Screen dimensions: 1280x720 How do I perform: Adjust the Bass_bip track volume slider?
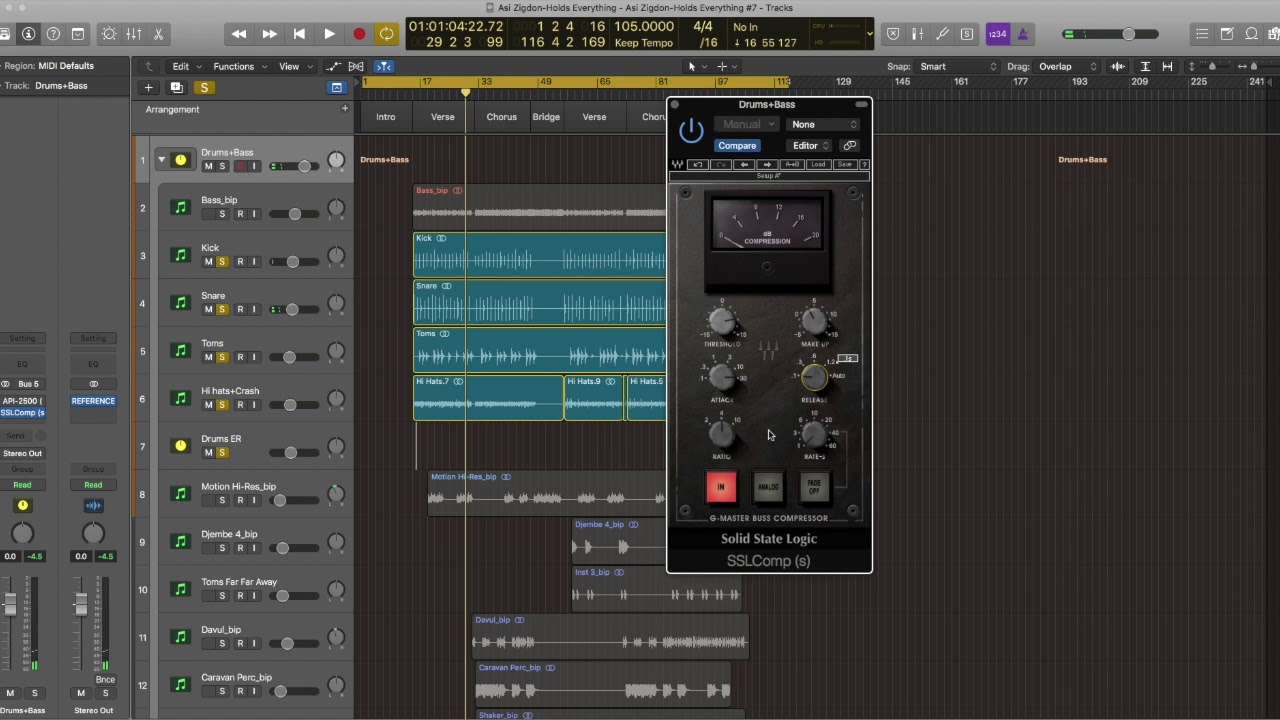pos(293,214)
